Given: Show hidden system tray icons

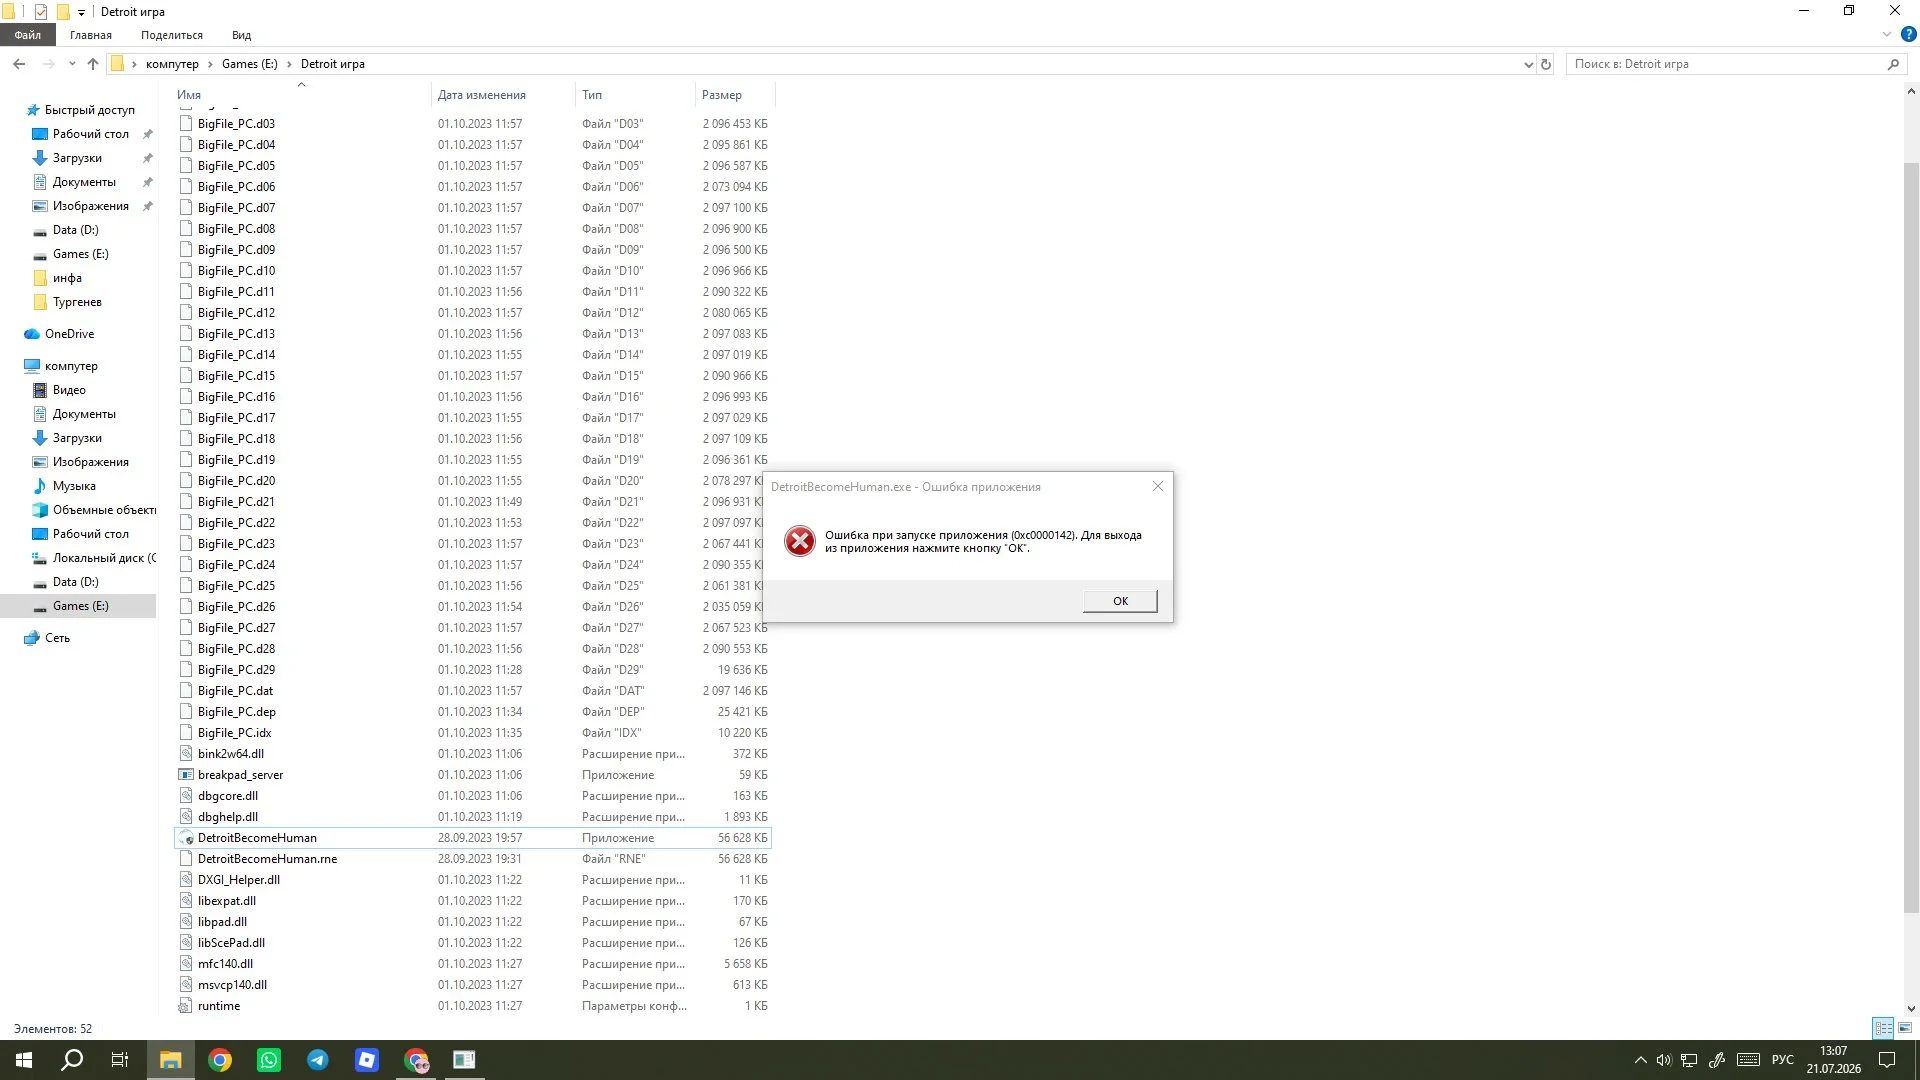Looking at the screenshot, I should click(1640, 1060).
